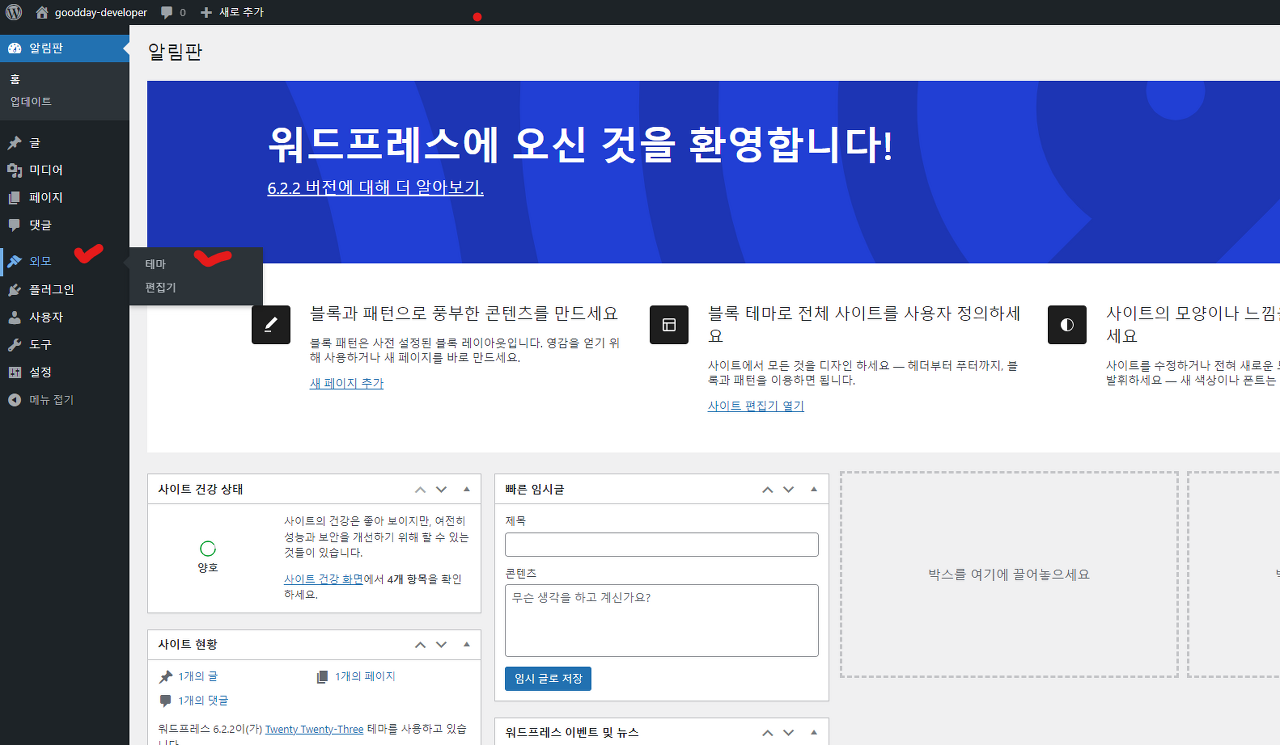The width and height of the screenshot is (1280, 745).
Task: Click the Twenty Twenty-Three theme link
Action: (x=314, y=730)
